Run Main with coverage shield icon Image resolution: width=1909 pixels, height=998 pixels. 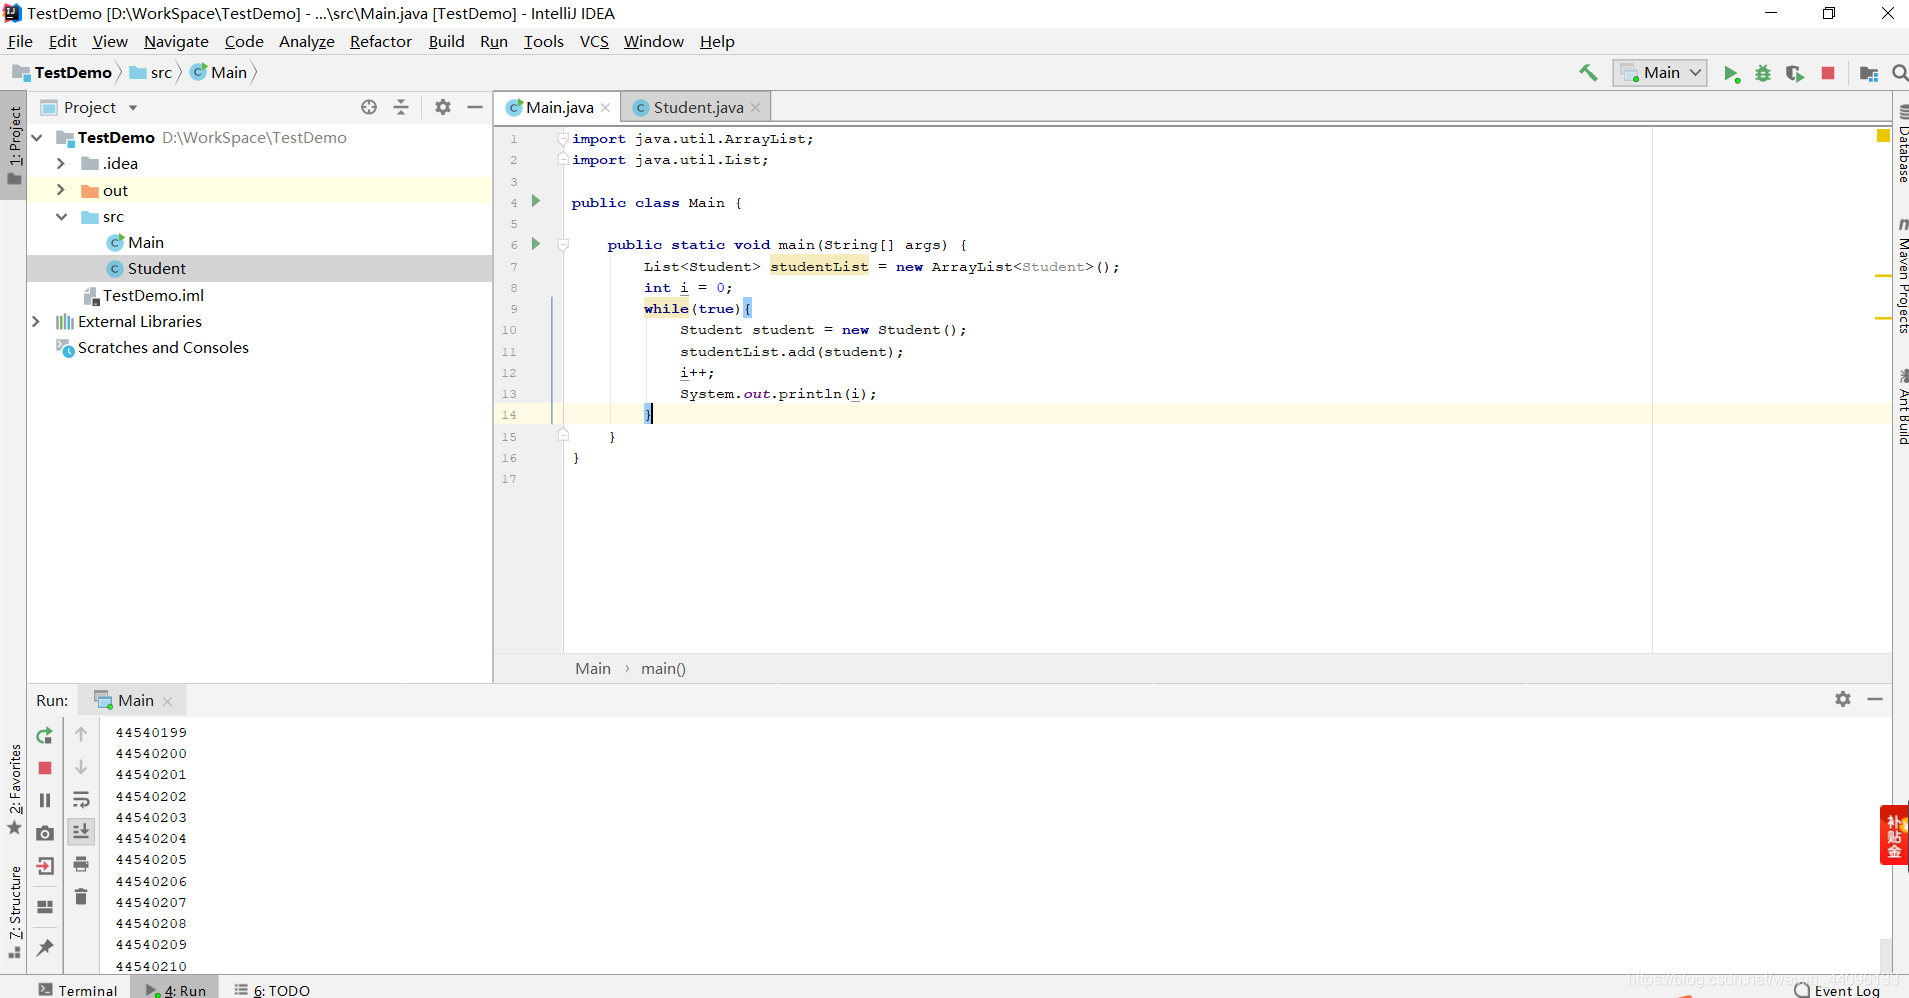click(1795, 73)
